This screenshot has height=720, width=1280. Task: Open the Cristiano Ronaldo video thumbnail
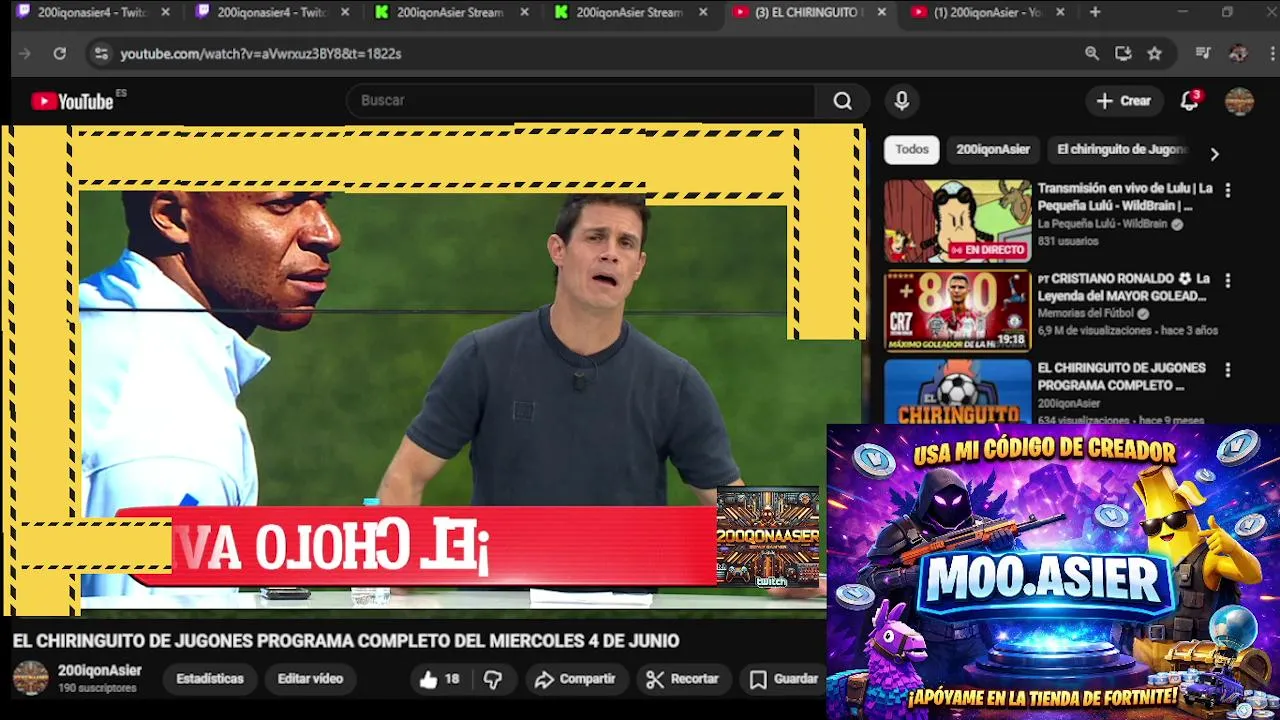[x=957, y=311]
